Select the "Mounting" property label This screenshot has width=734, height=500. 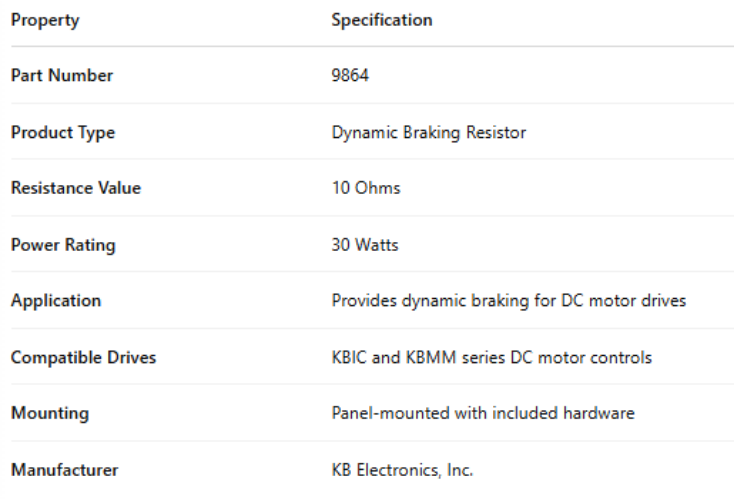tap(50, 413)
